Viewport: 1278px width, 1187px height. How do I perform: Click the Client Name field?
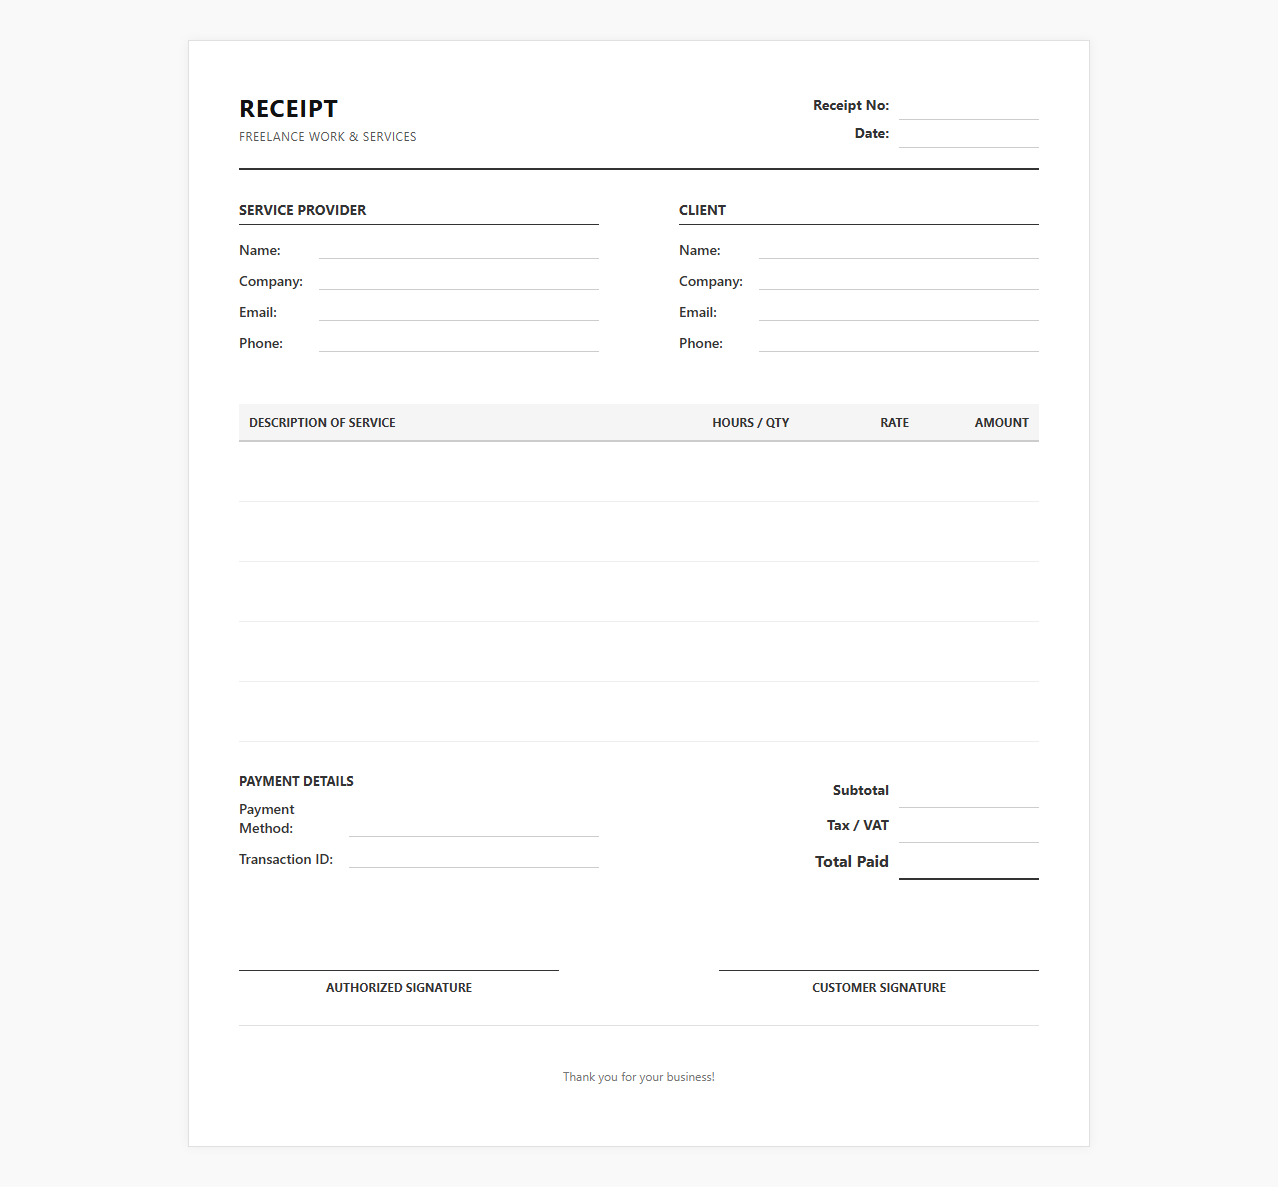point(899,250)
